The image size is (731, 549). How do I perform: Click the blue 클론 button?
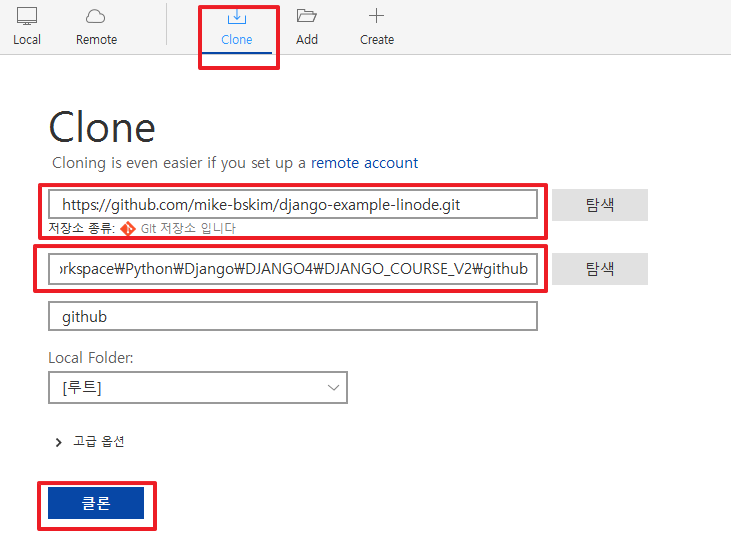[x=96, y=503]
